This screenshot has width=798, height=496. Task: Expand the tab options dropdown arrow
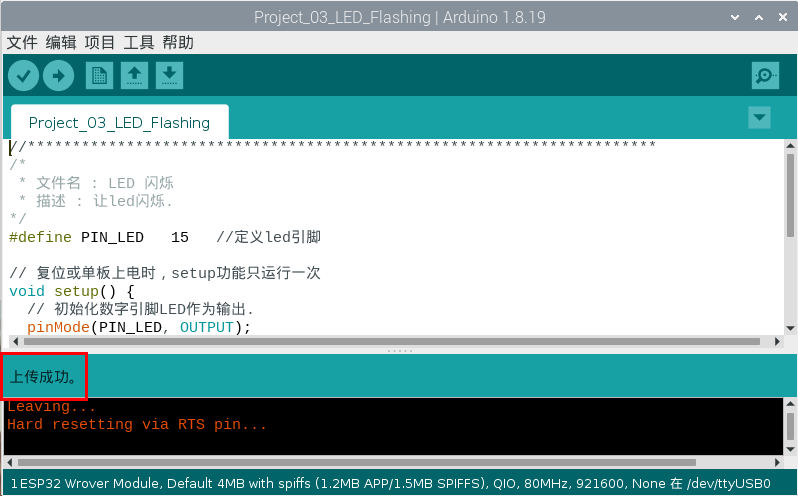click(760, 117)
